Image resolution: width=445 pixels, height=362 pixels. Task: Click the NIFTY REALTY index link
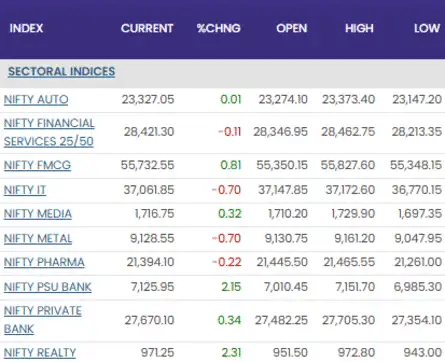(40, 353)
